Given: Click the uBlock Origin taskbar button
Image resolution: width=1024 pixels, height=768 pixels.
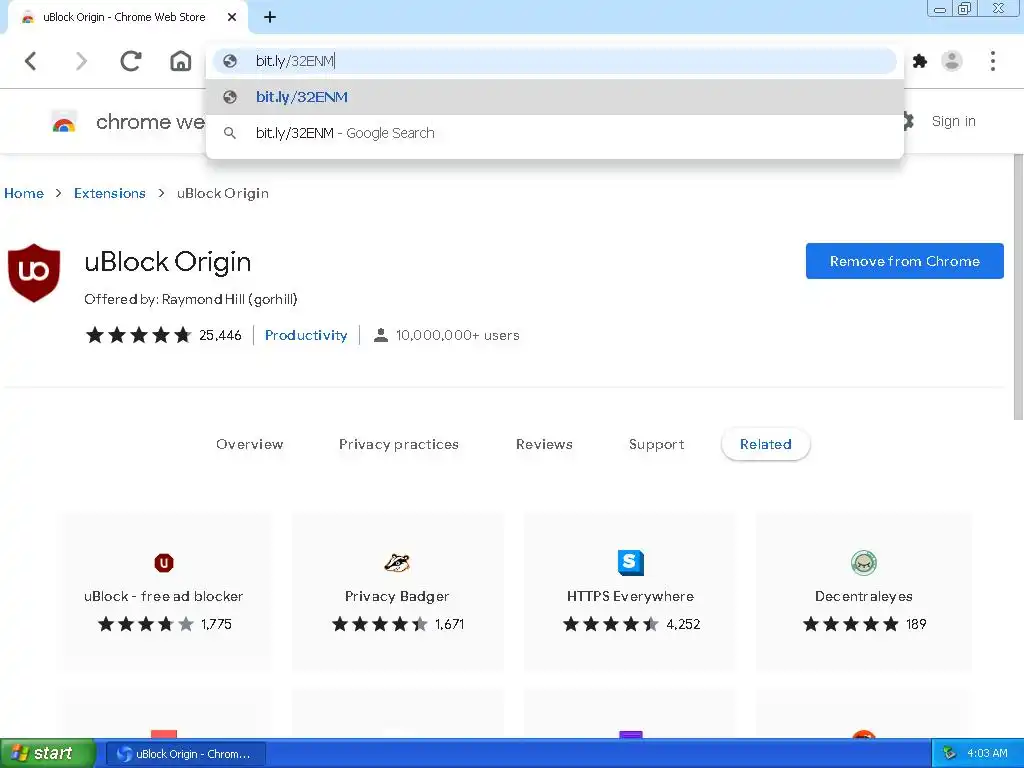Looking at the screenshot, I should tap(186, 754).
